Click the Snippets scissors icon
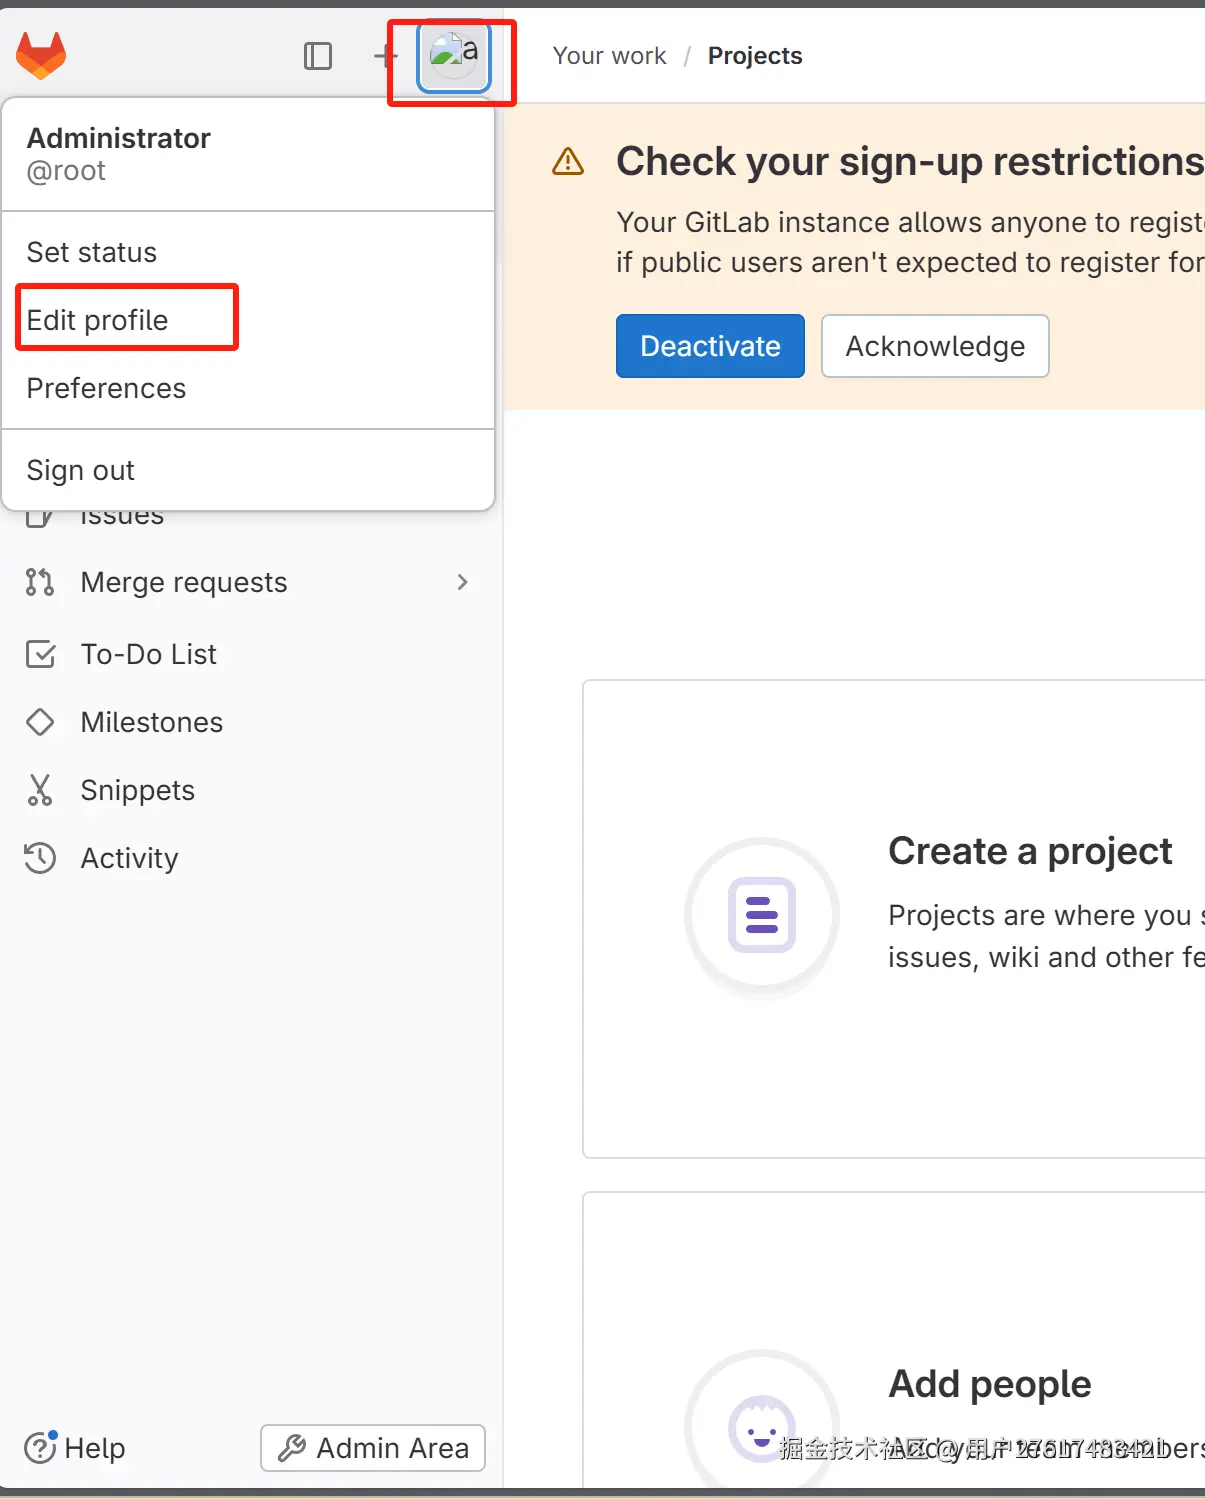1205x1499 pixels. tap(40, 790)
